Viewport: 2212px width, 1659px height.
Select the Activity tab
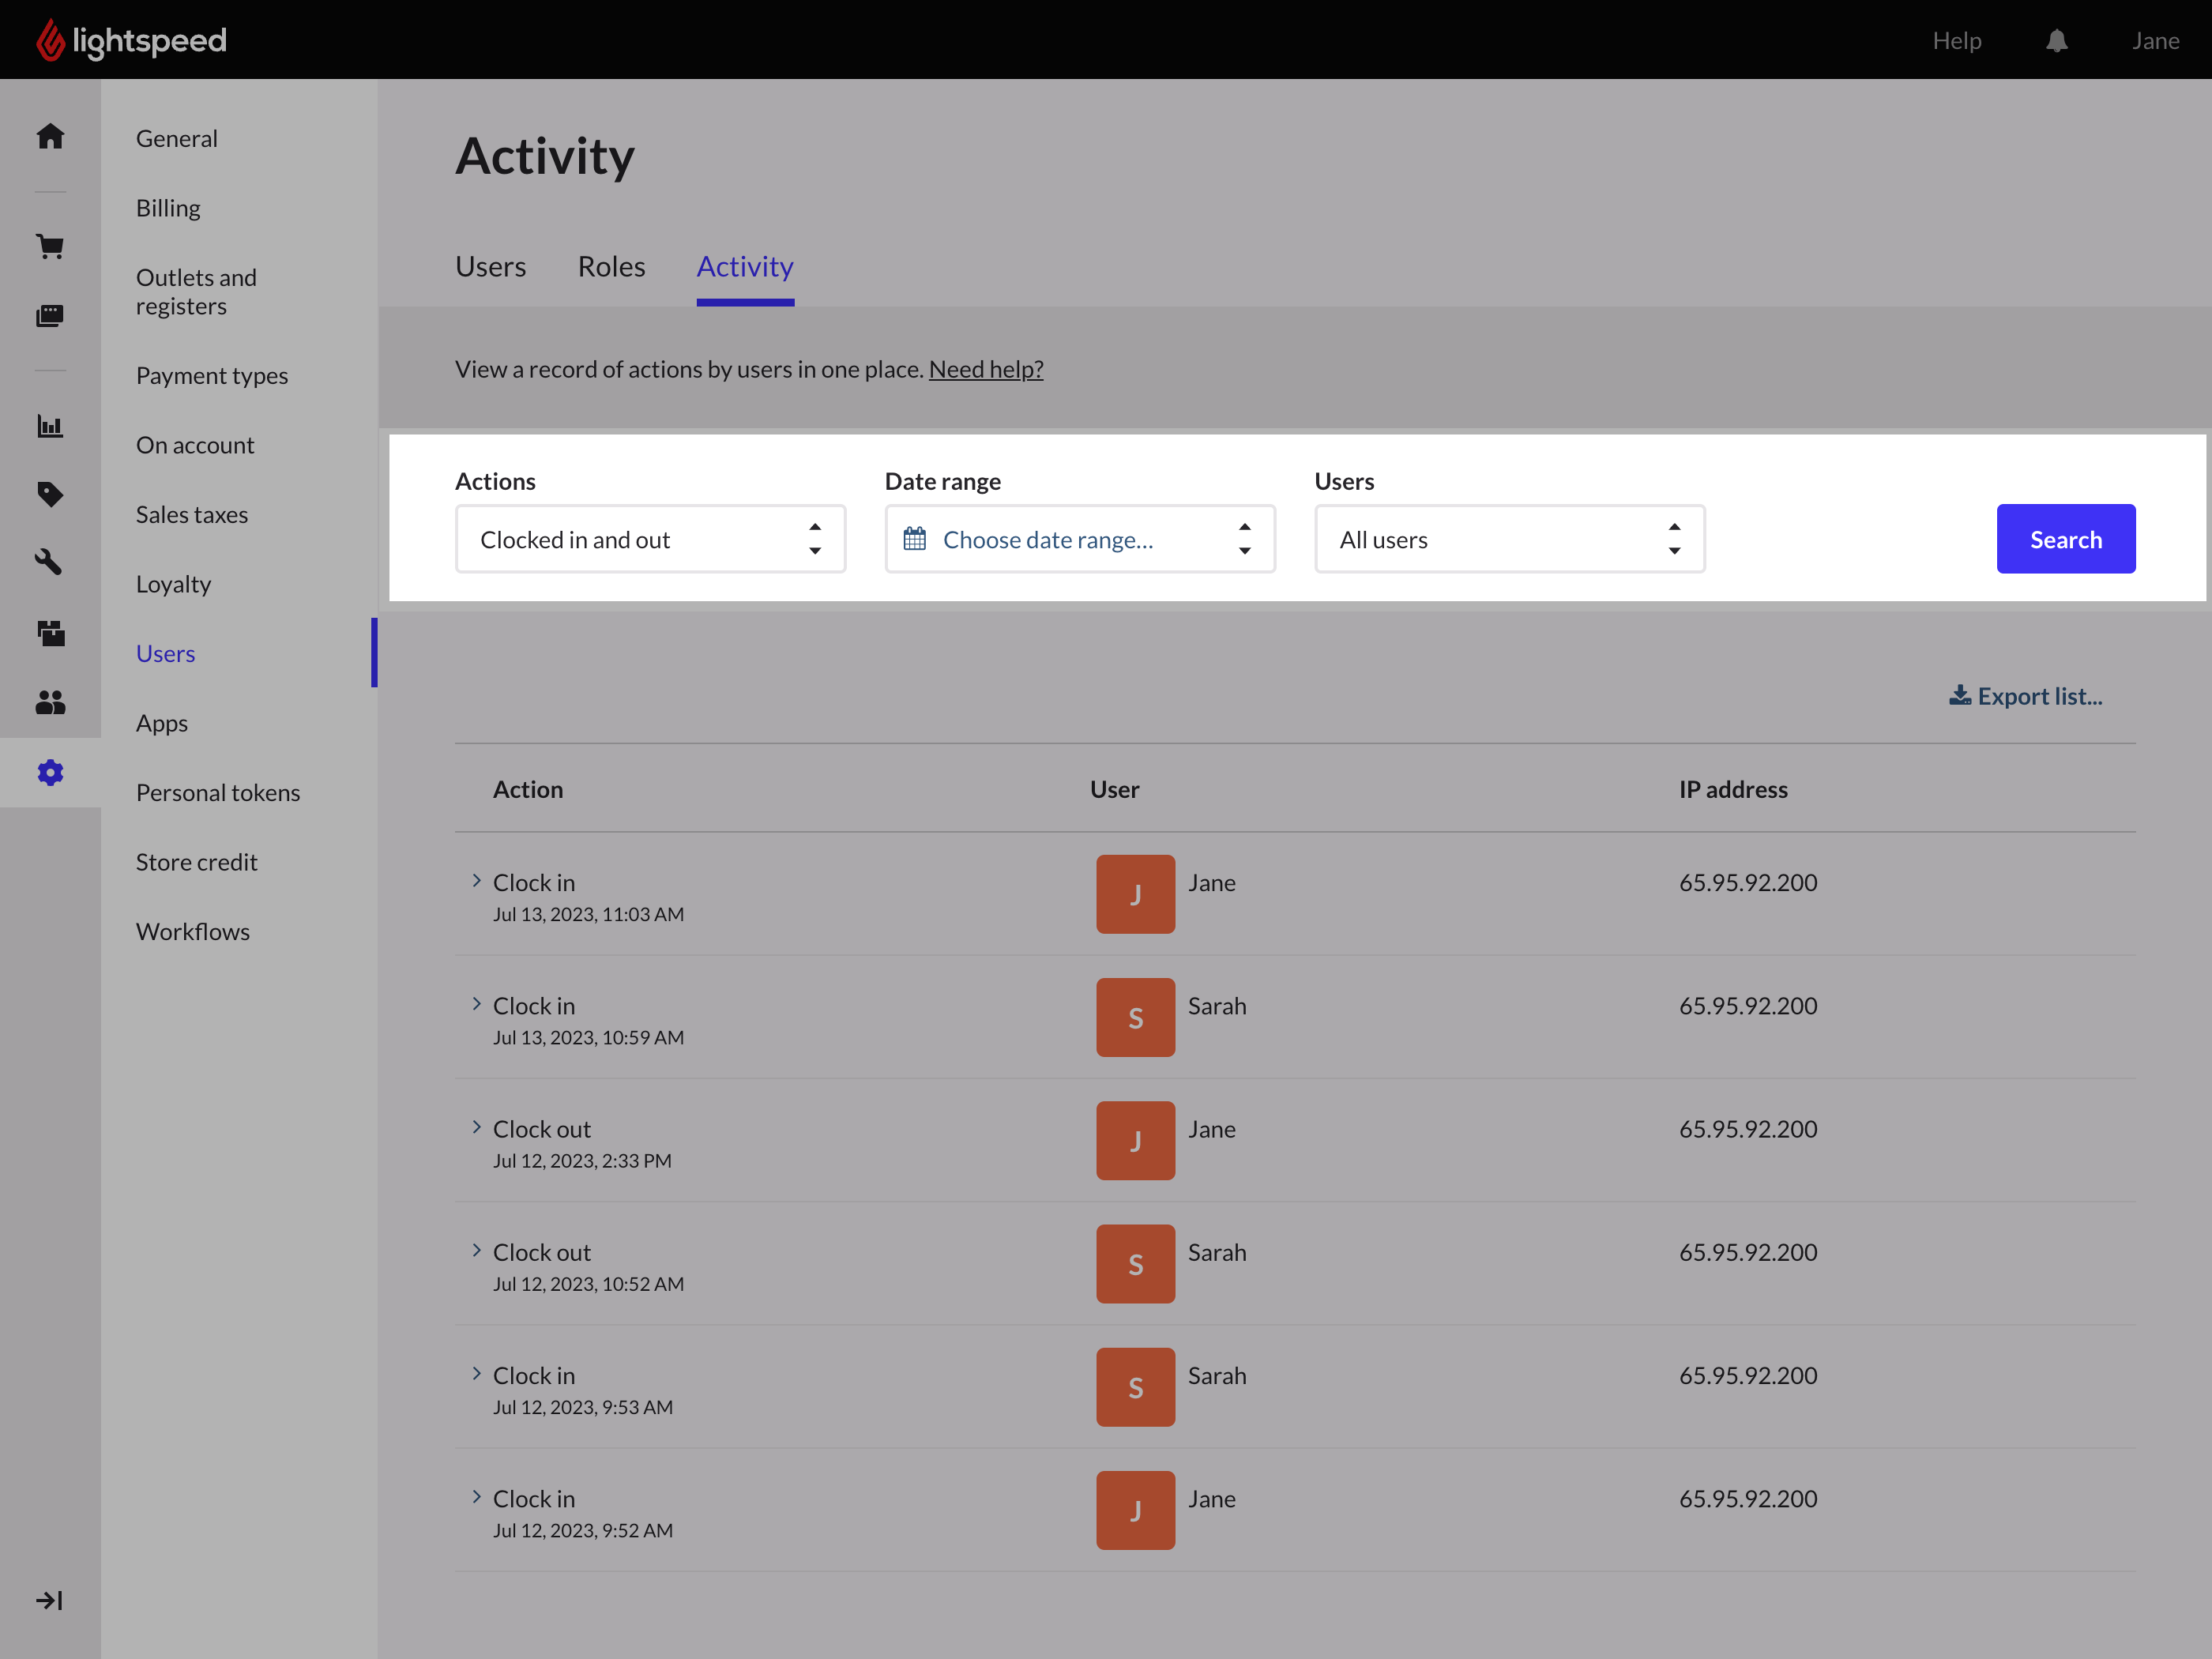[x=745, y=267]
